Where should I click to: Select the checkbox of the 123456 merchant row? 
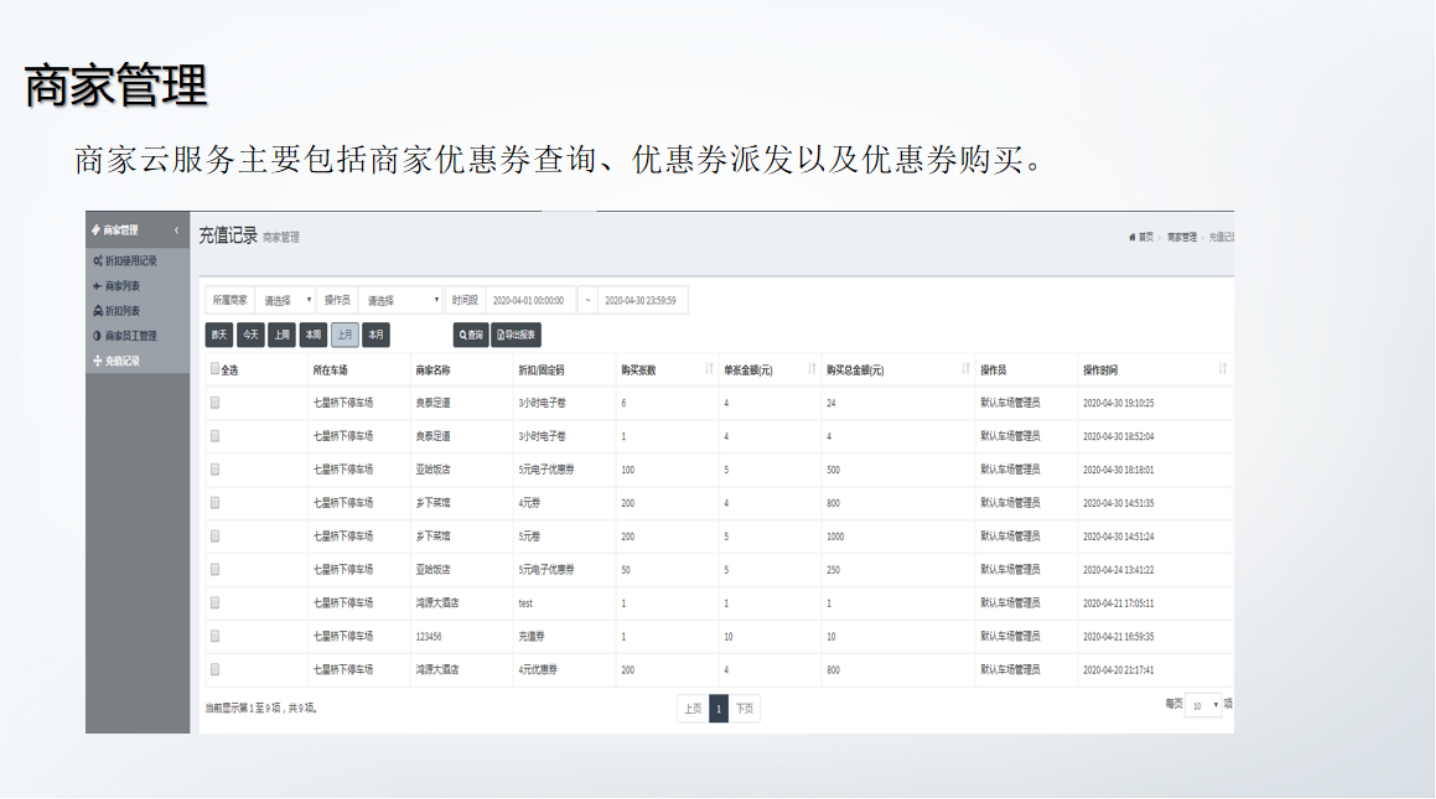point(215,636)
